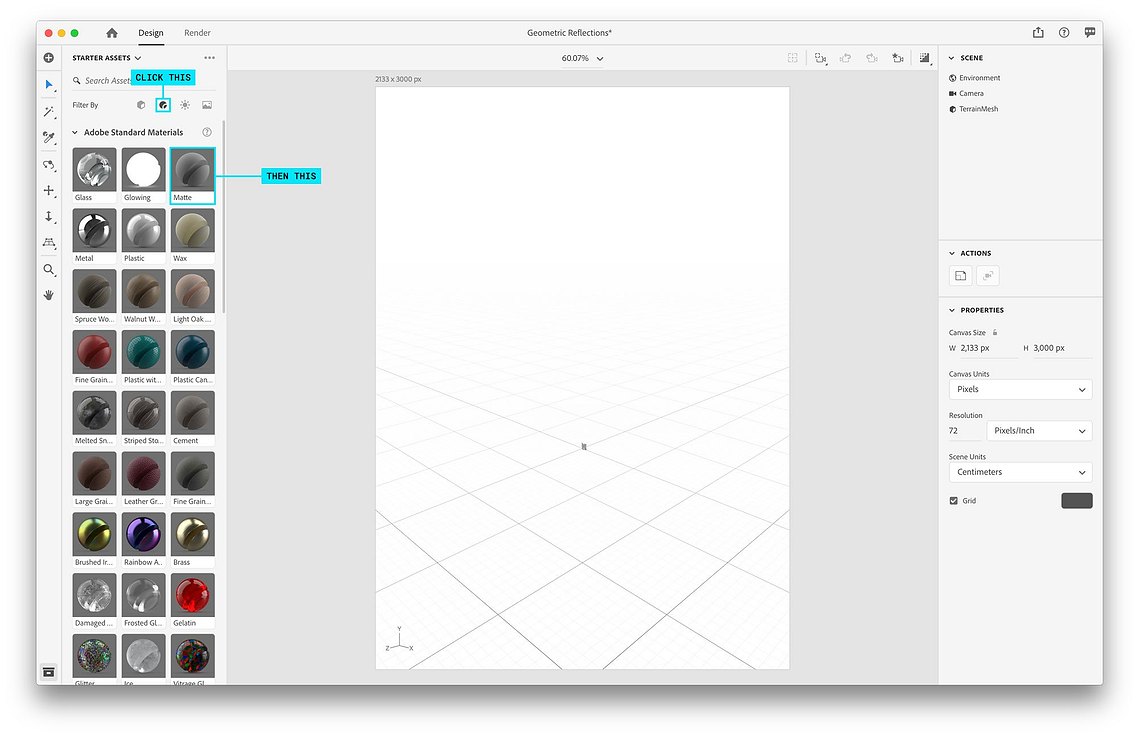Filter assets by materials

coord(163,105)
